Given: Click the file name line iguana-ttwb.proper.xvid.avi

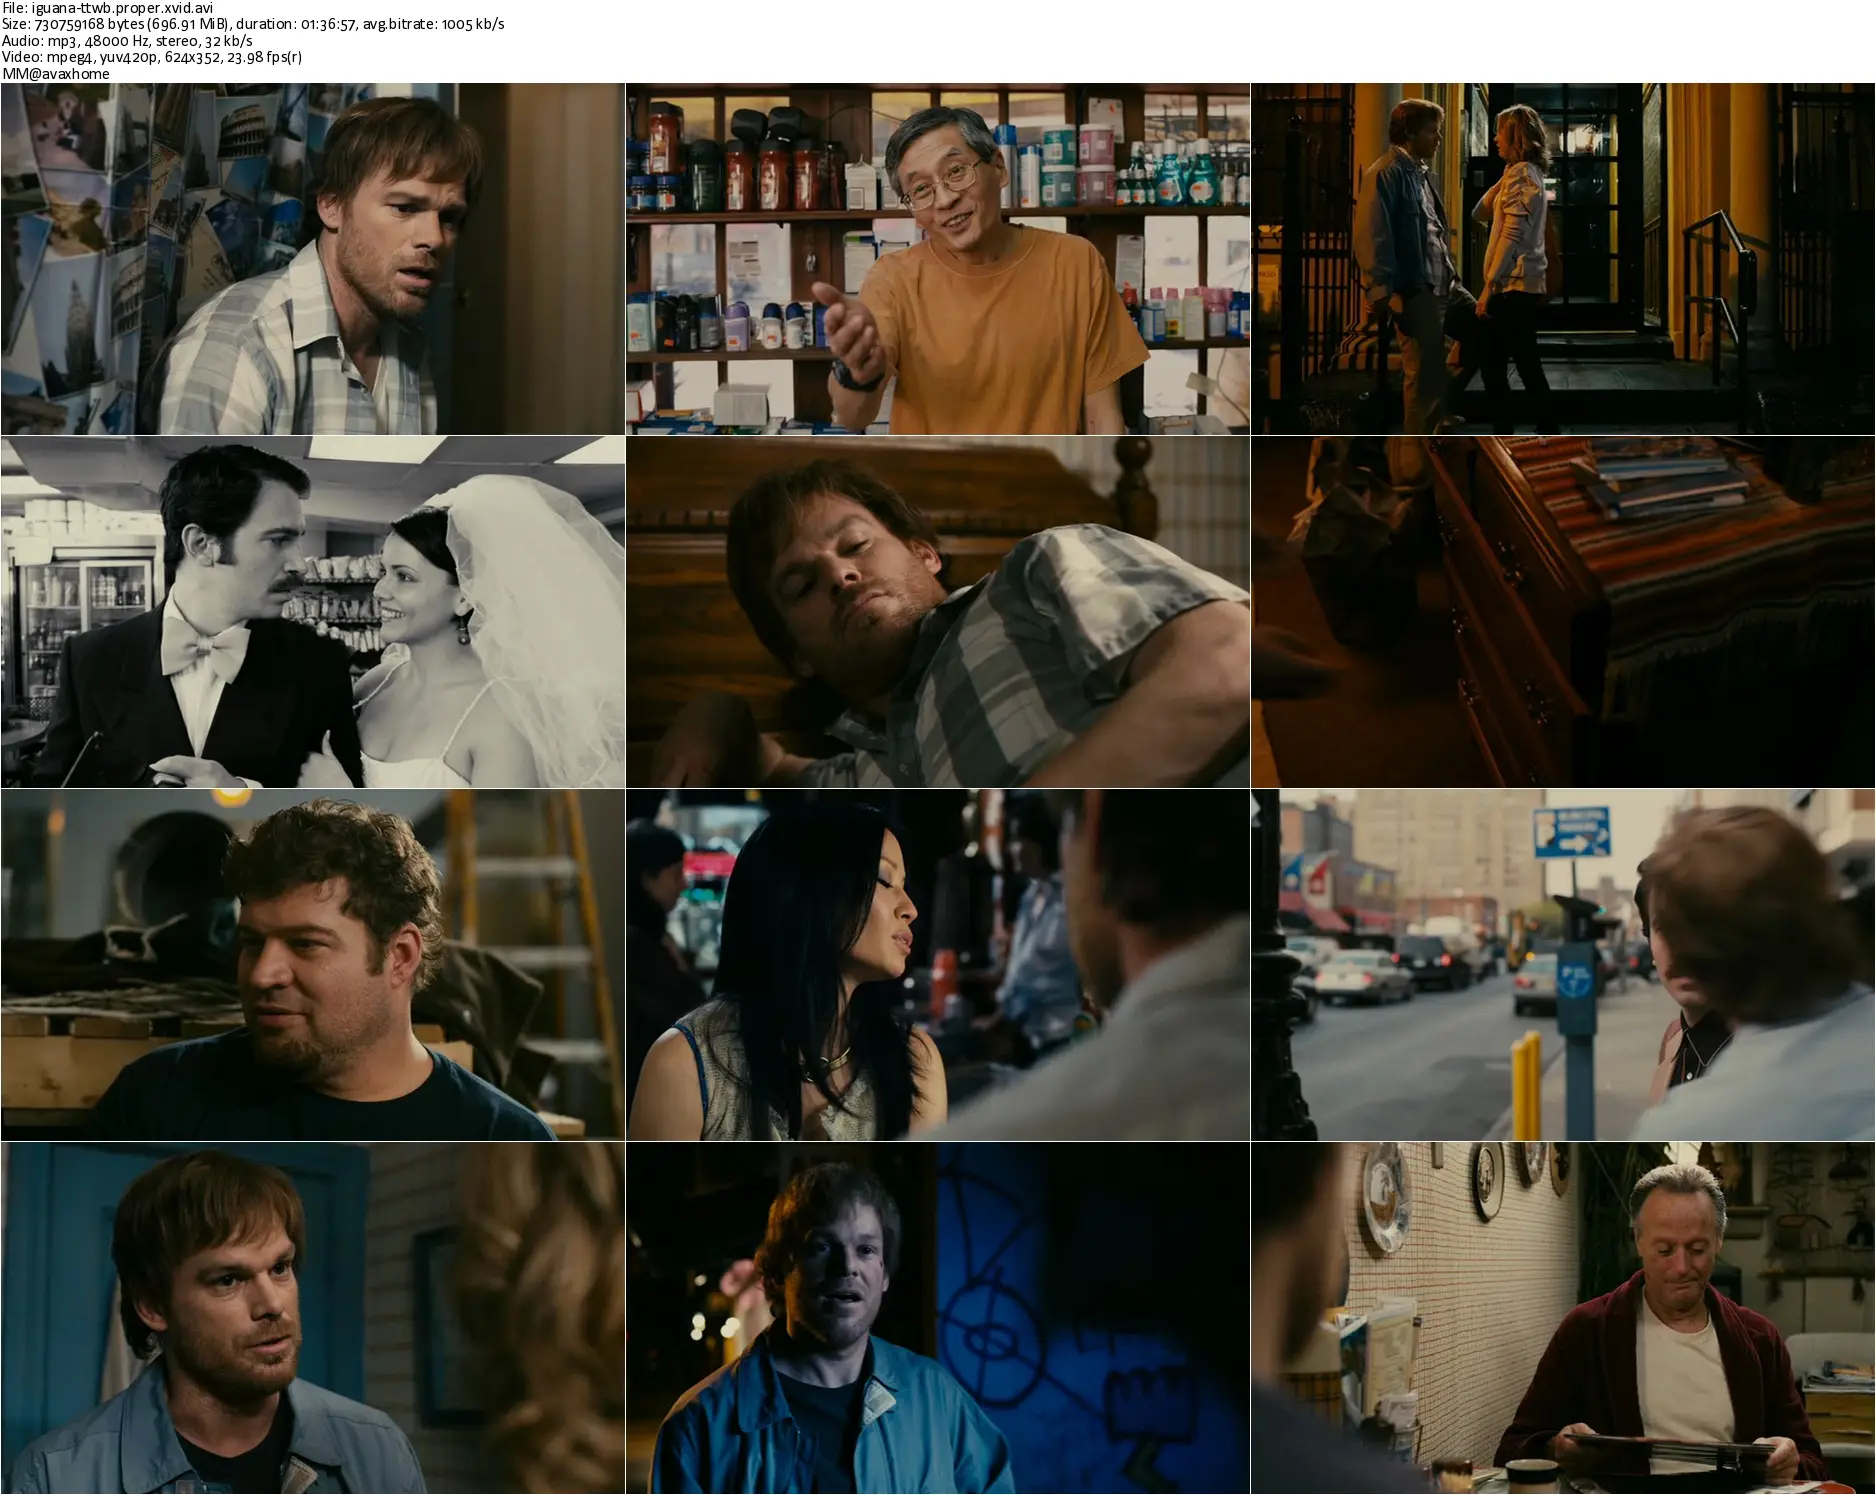Looking at the screenshot, I should (x=107, y=8).
